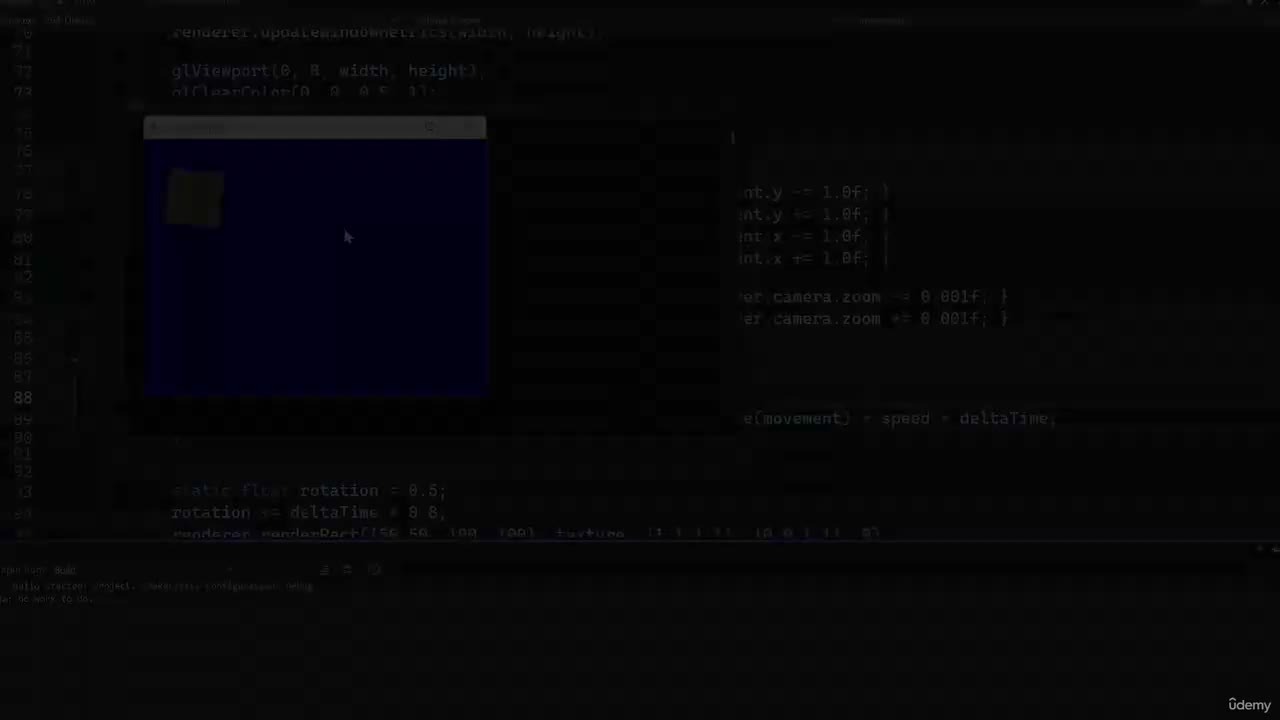Click the renderer.updateWindowMetrics code line
Image resolution: width=1280 pixels, height=720 pixels.
pos(384,32)
